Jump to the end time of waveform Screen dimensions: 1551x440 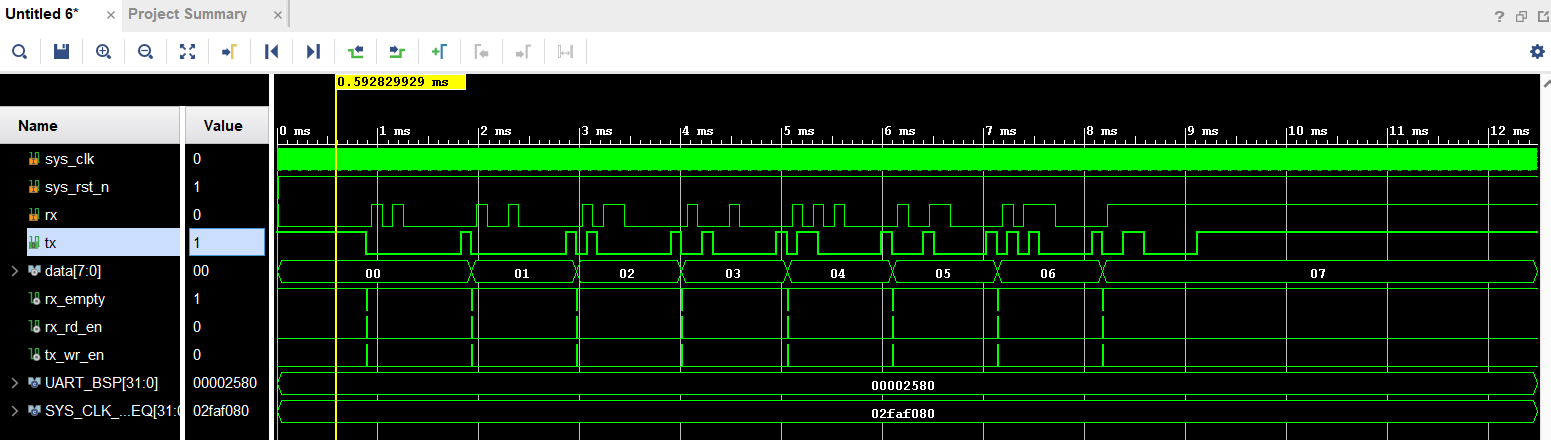313,52
